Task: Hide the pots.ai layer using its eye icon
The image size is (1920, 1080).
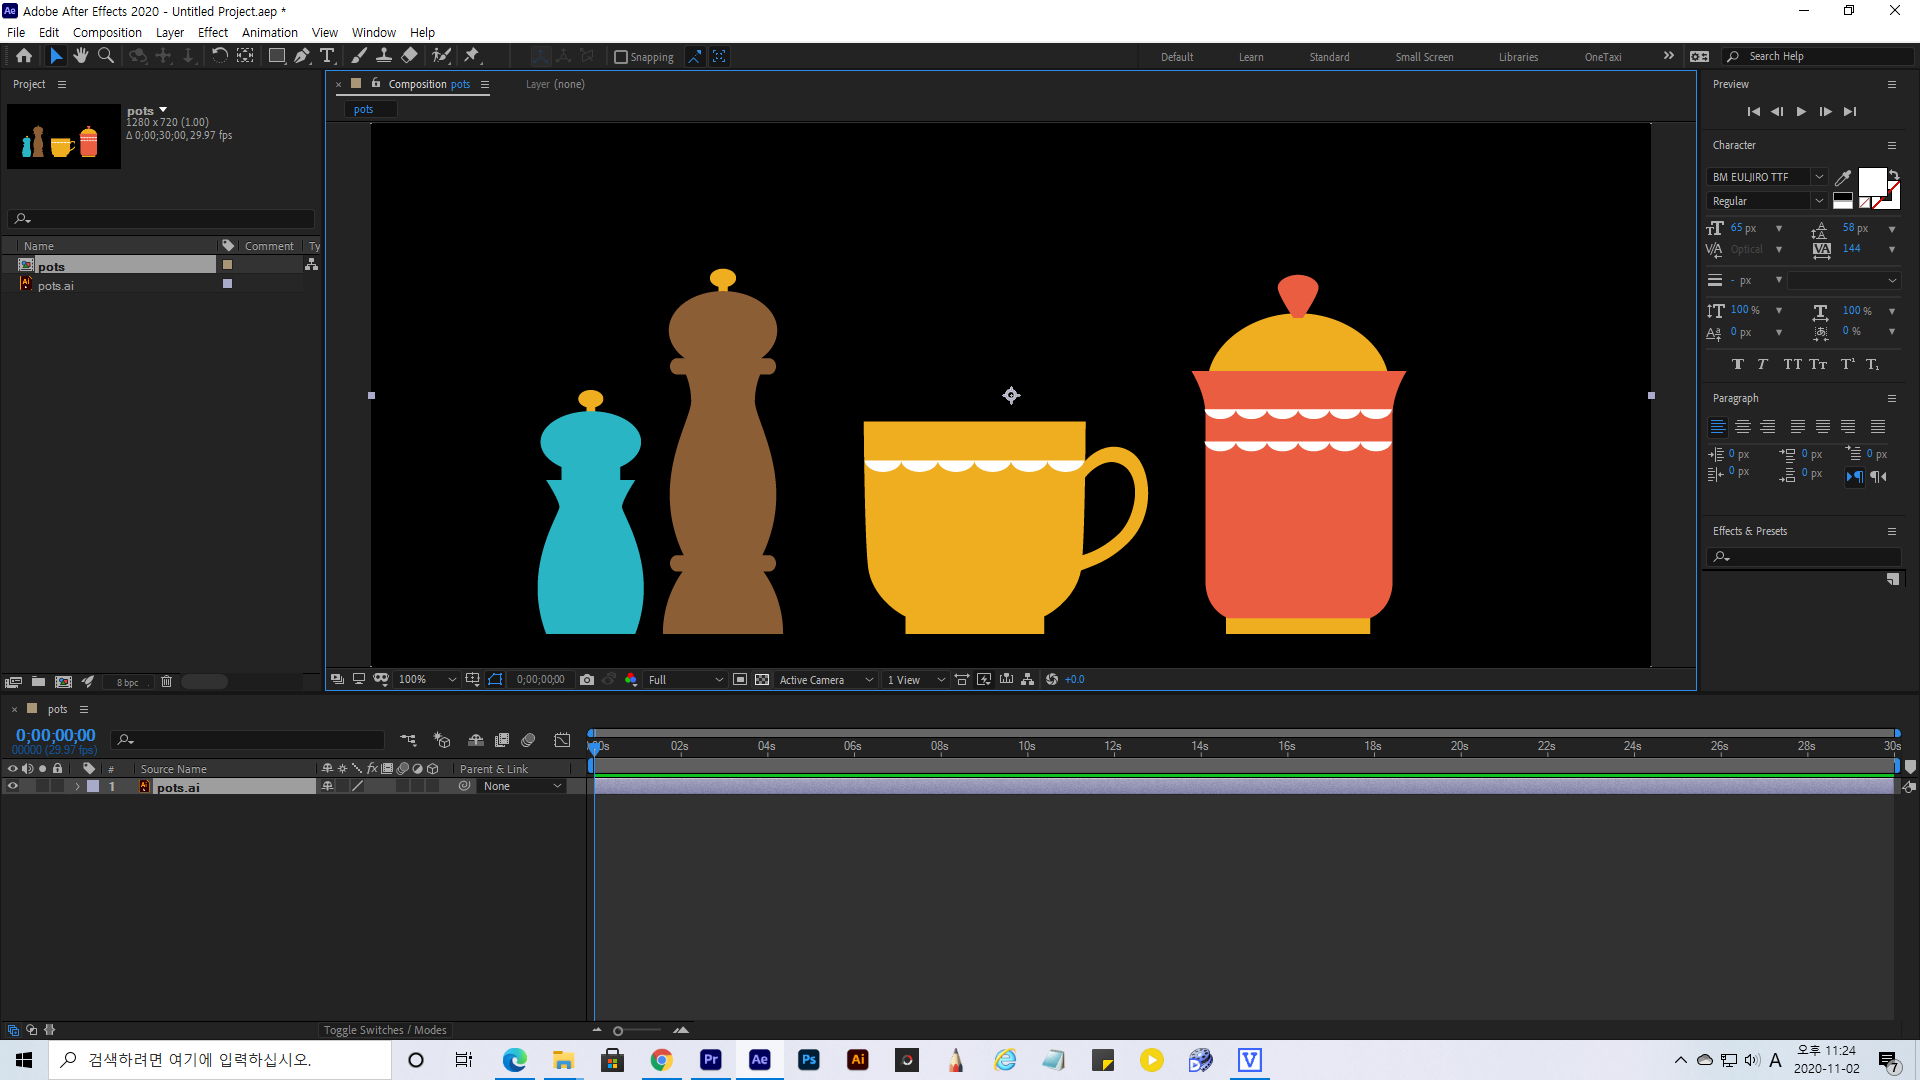Action: pyautogui.click(x=13, y=787)
